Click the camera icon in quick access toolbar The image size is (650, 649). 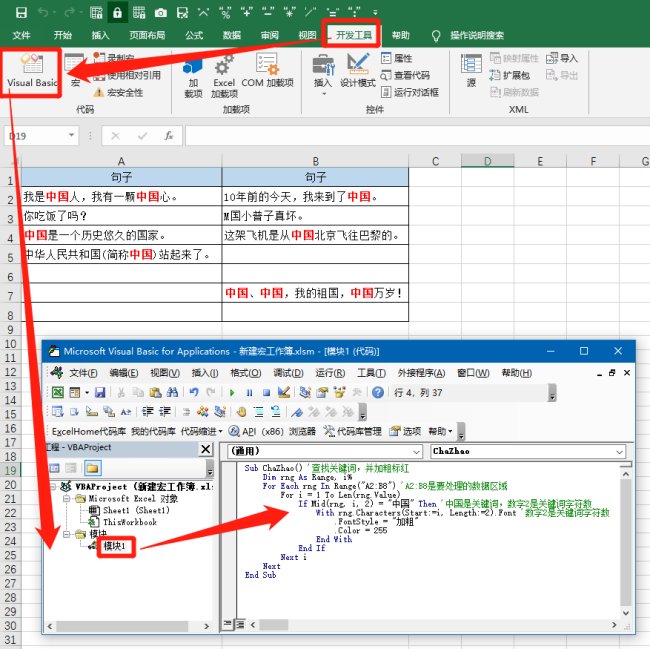160,13
